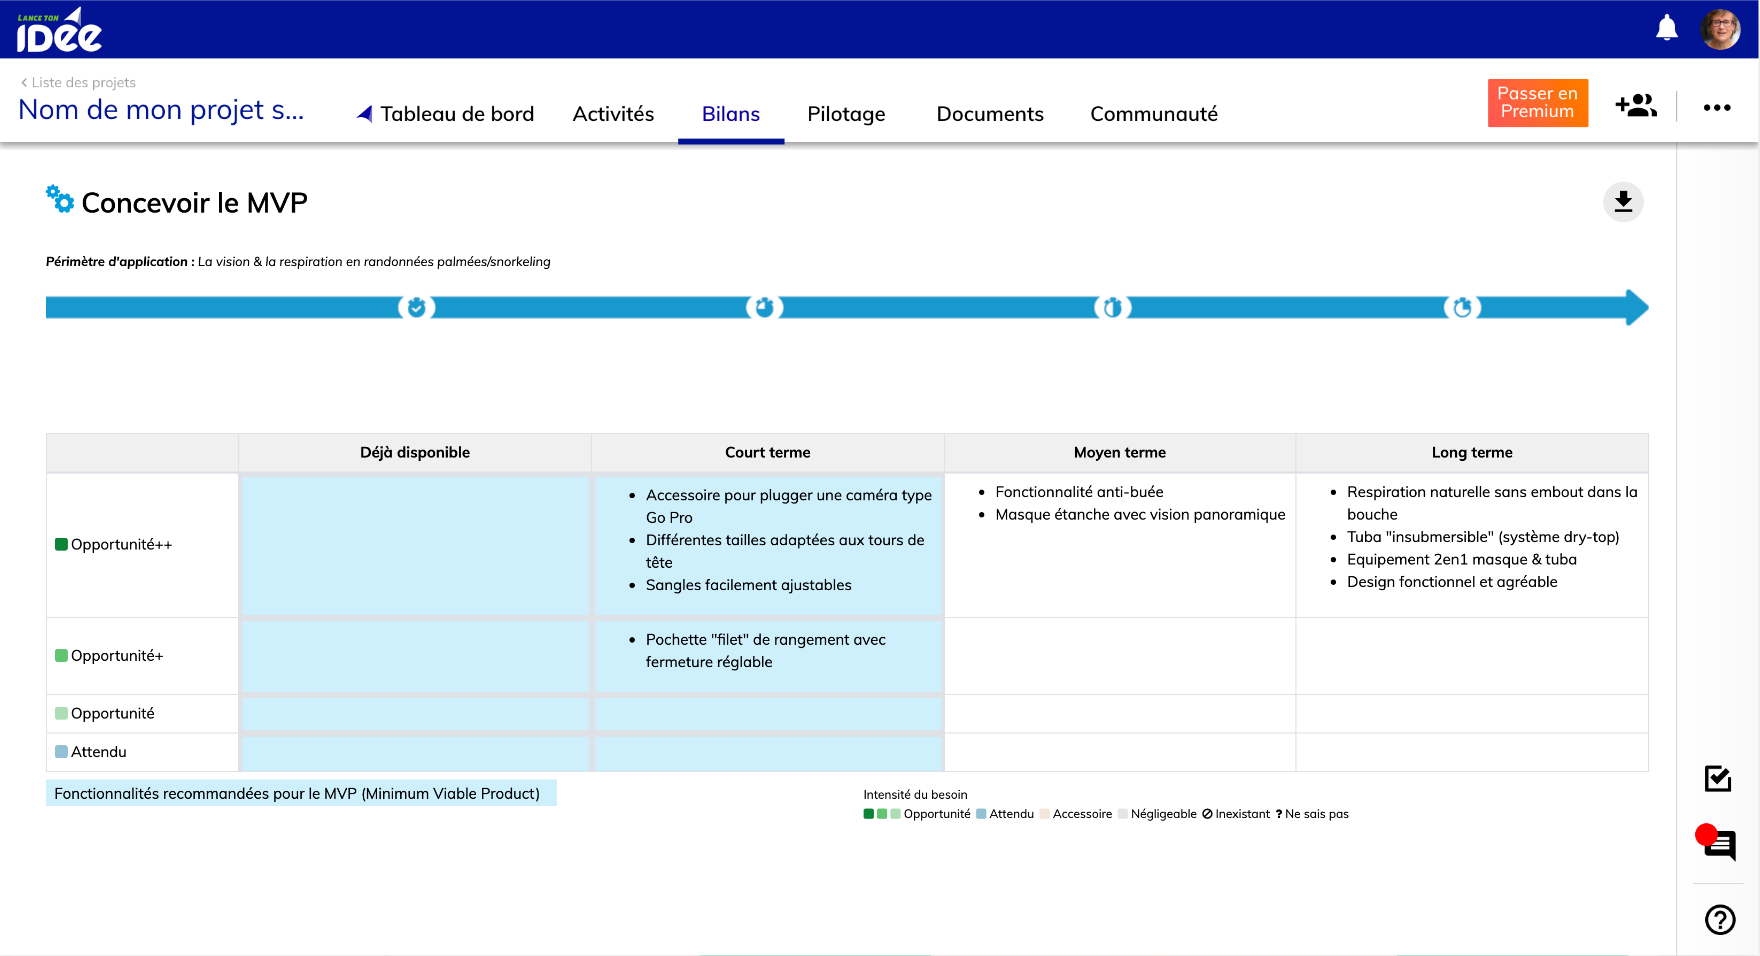Click 'Masque étanche avec vision panoramique' item
The height and width of the screenshot is (956, 1760).
pyautogui.click(x=1140, y=514)
